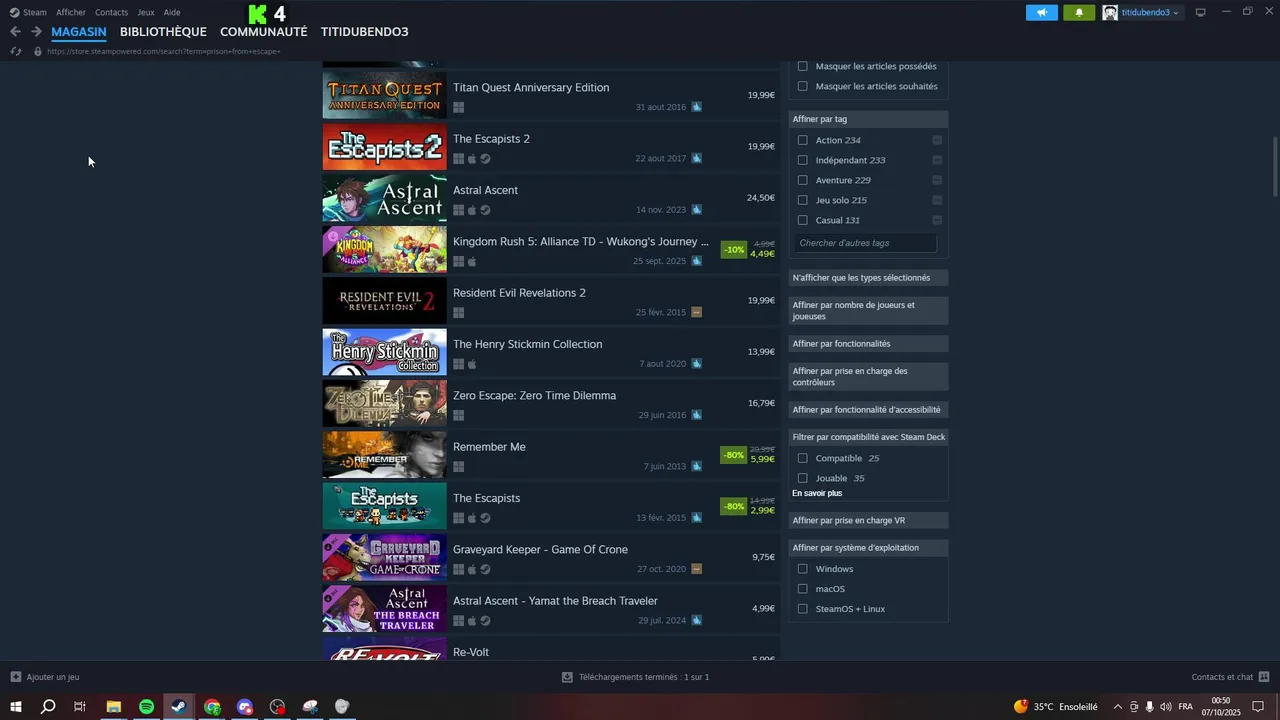Expand N'afficher que les types sélectionnés
The width and height of the screenshot is (1280, 720).
(x=868, y=278)
